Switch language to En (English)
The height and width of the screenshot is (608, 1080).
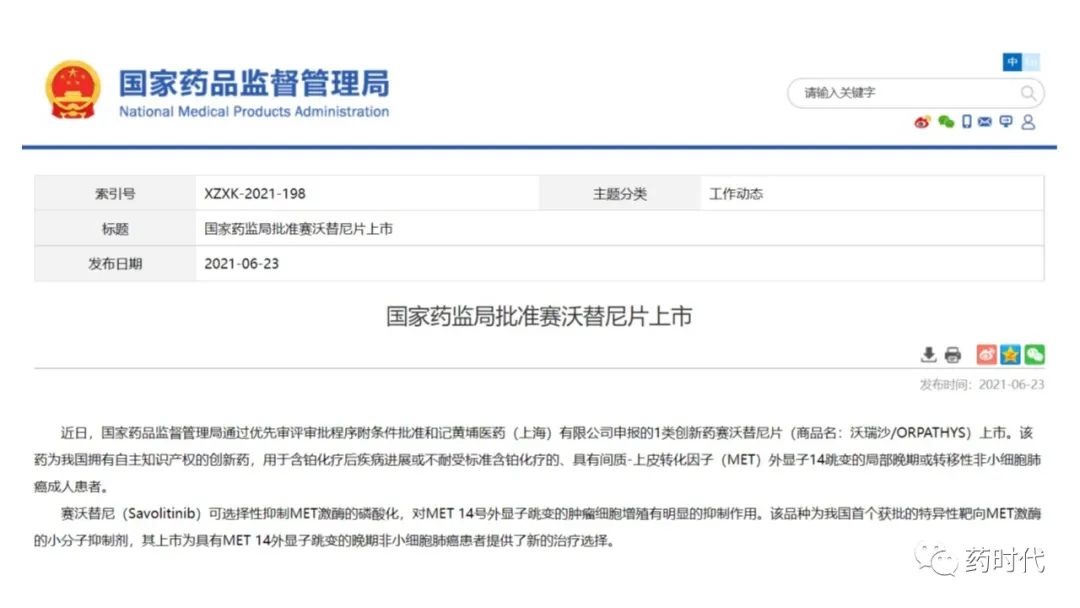pyautogui.click(x=1031, y=62)
